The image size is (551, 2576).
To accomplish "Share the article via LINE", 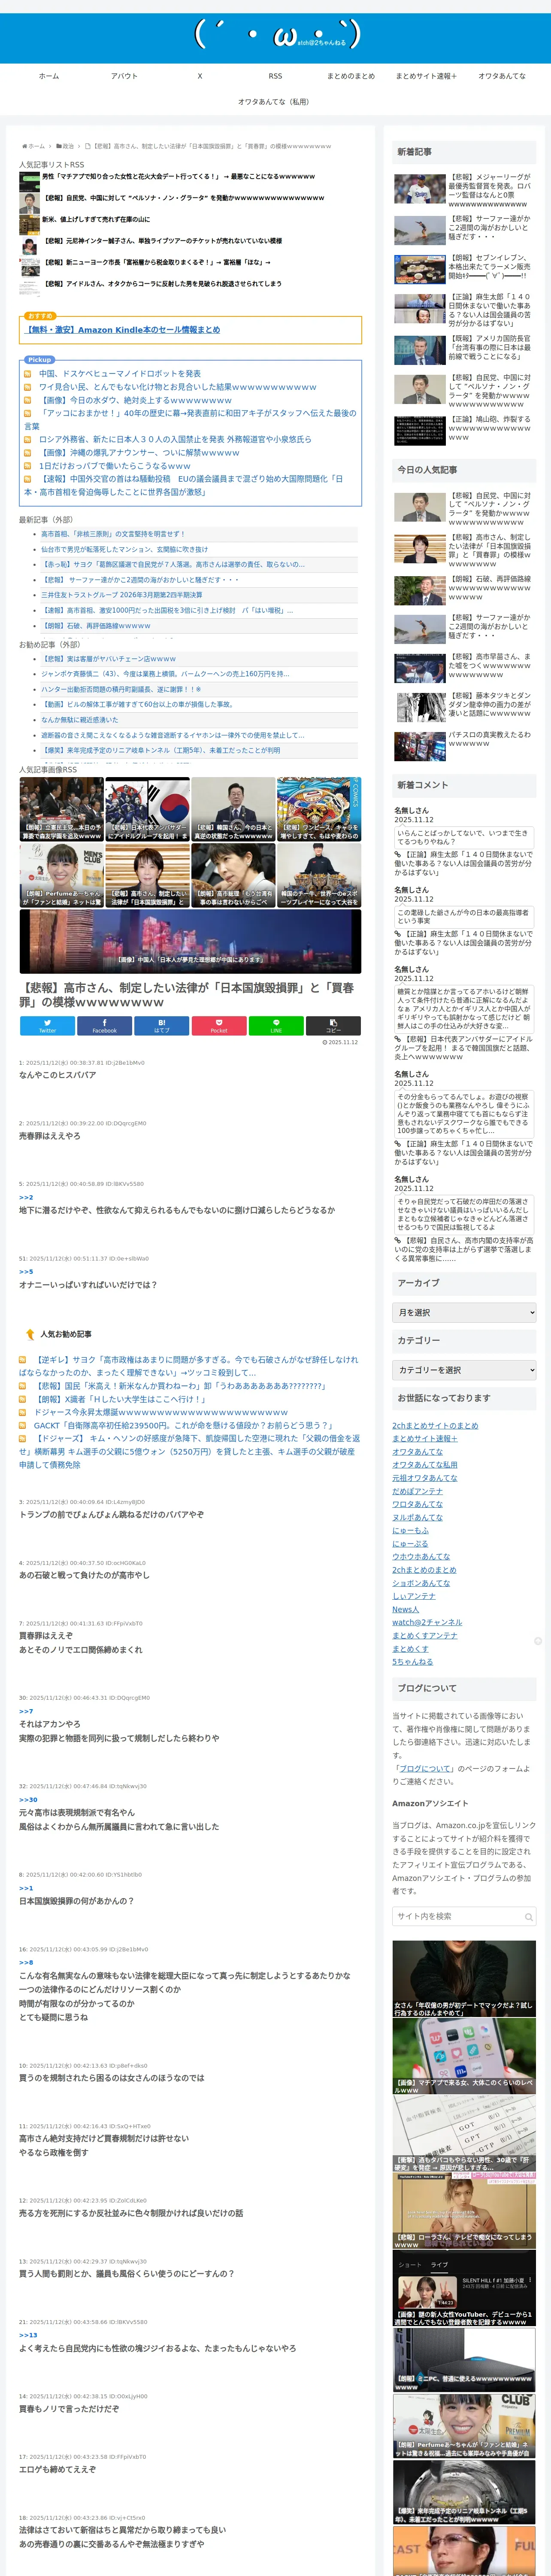I will [275, 1026].
